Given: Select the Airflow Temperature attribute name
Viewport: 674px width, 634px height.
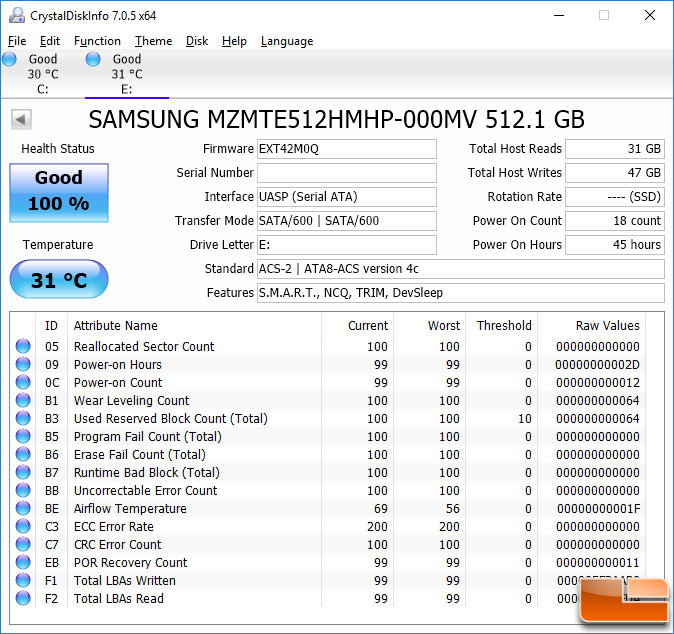Looking at the screenshot, I should (130, 508).
